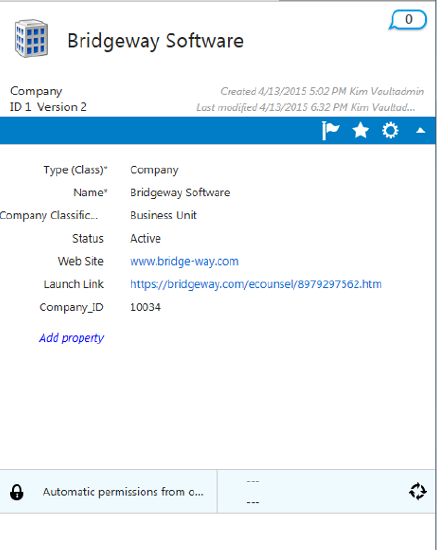Collapse header with the up arrow

click(421, 131)
